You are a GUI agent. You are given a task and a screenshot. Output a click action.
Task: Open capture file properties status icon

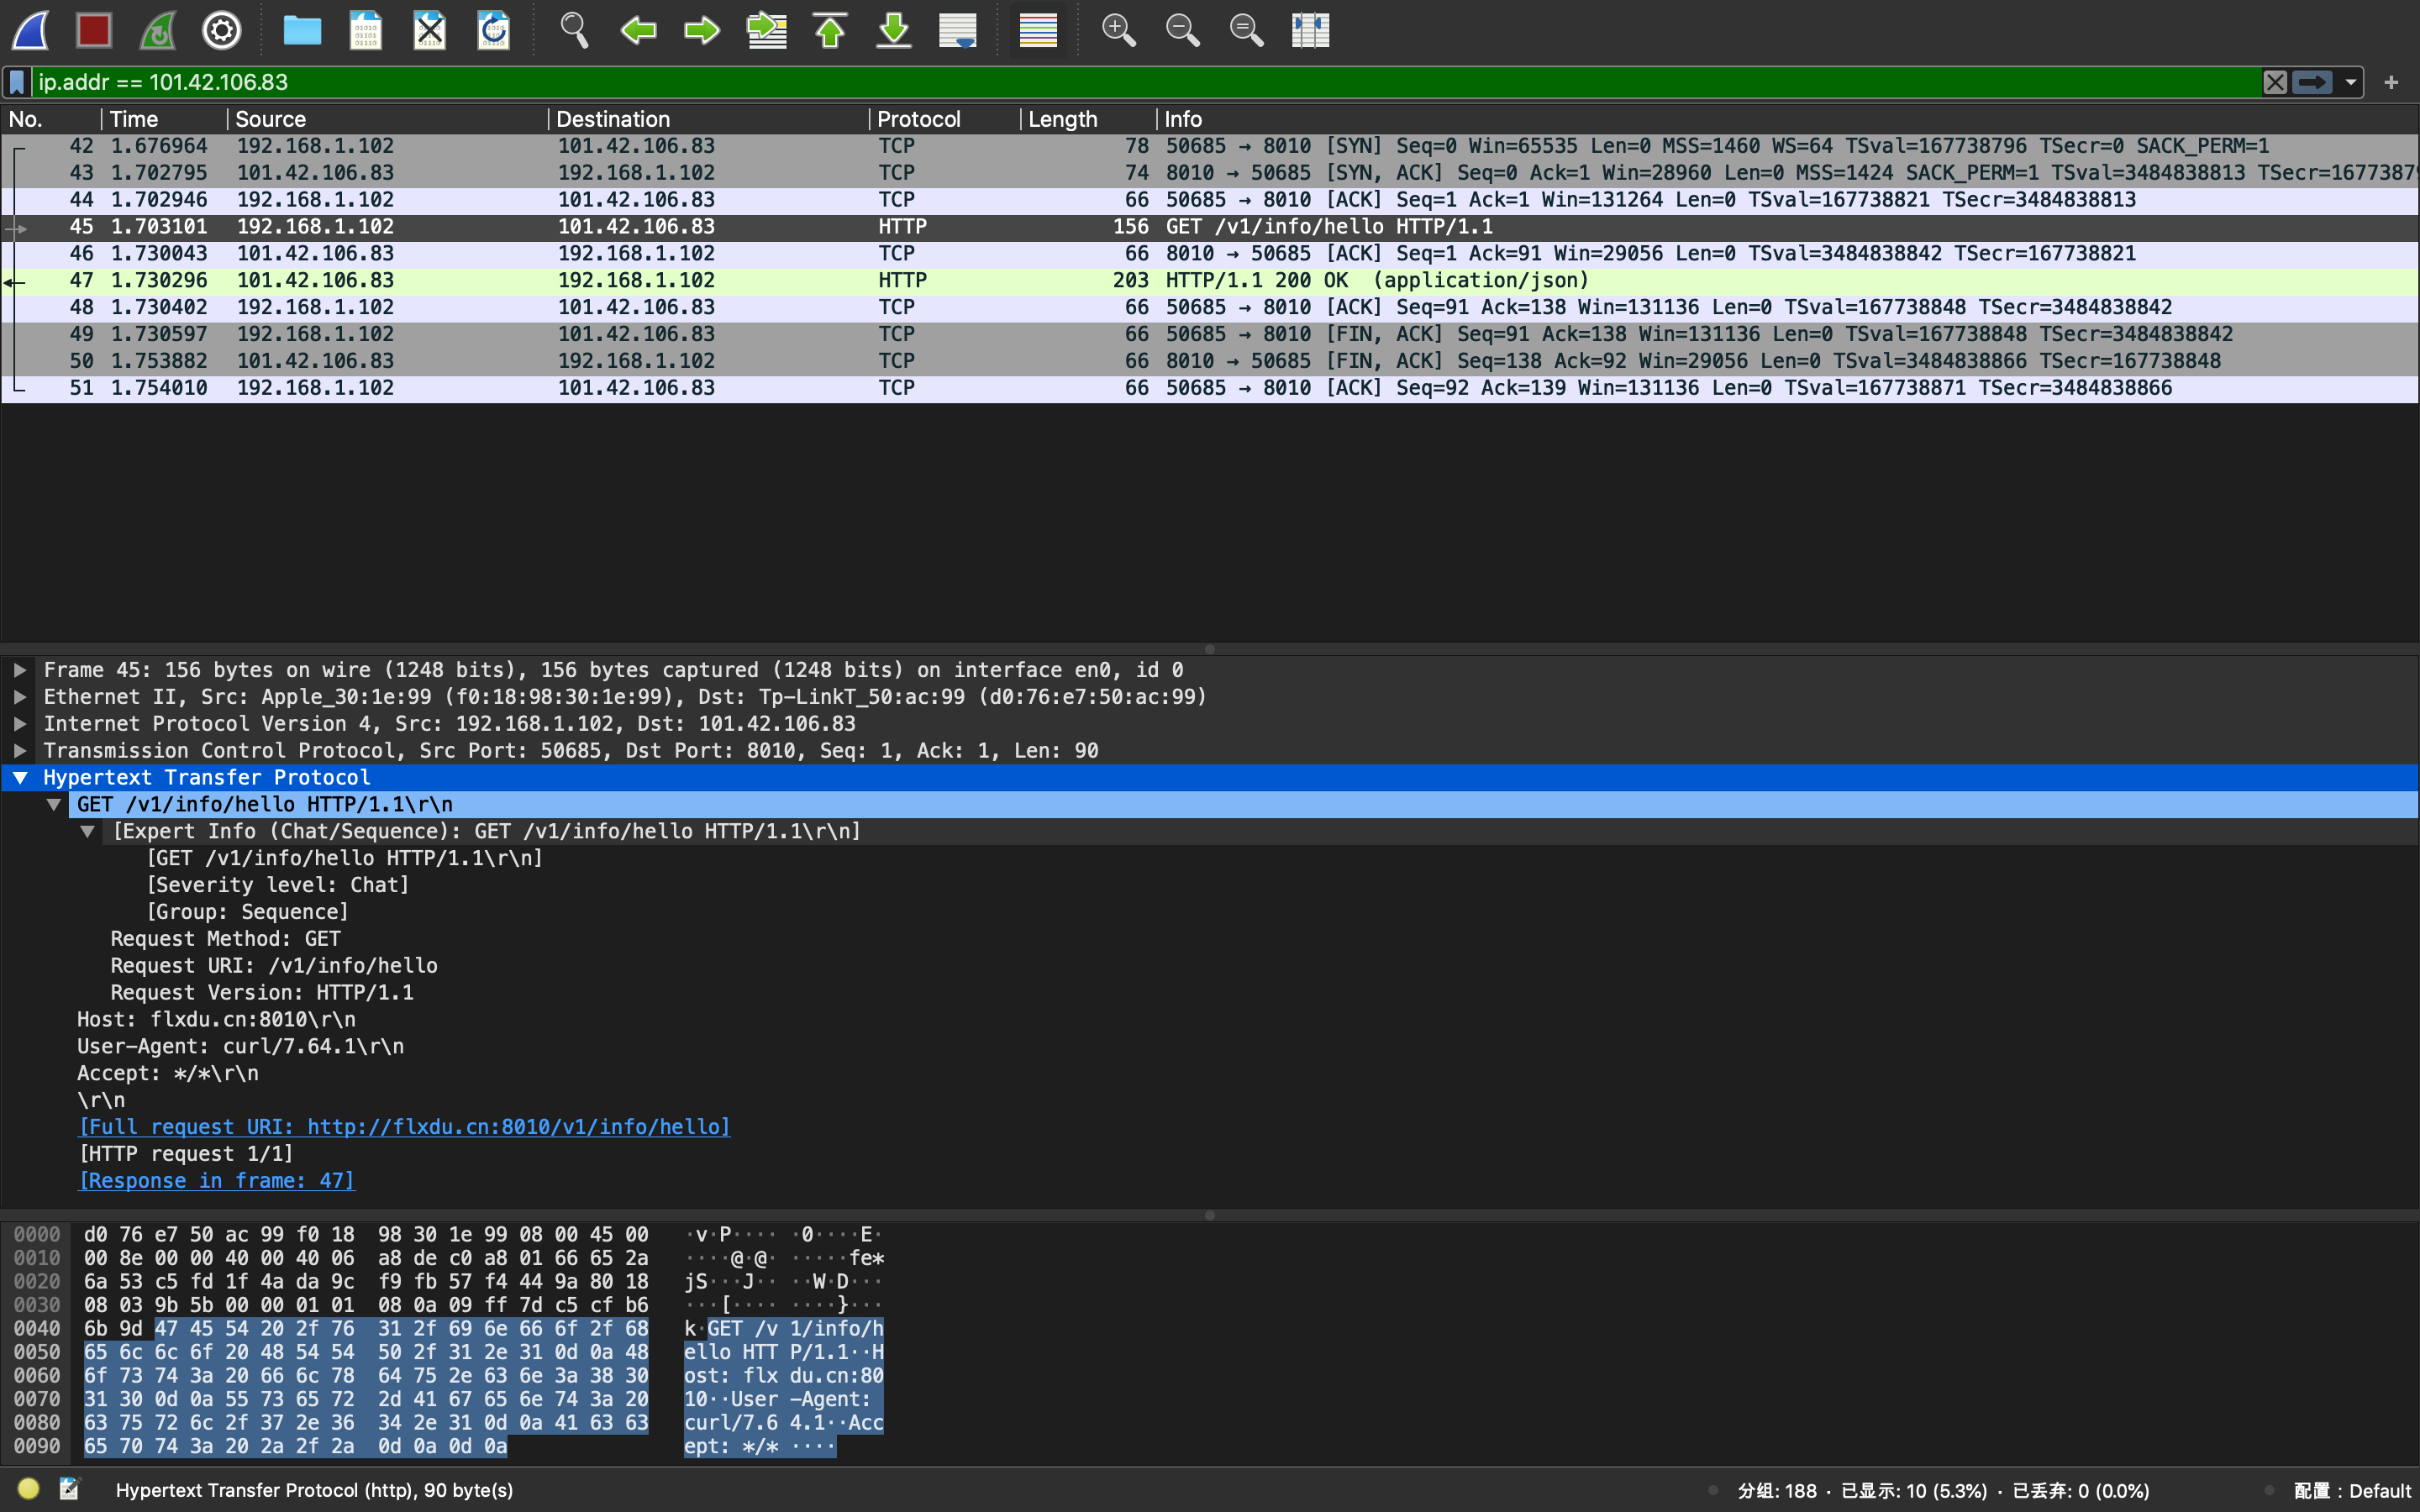69,1489
